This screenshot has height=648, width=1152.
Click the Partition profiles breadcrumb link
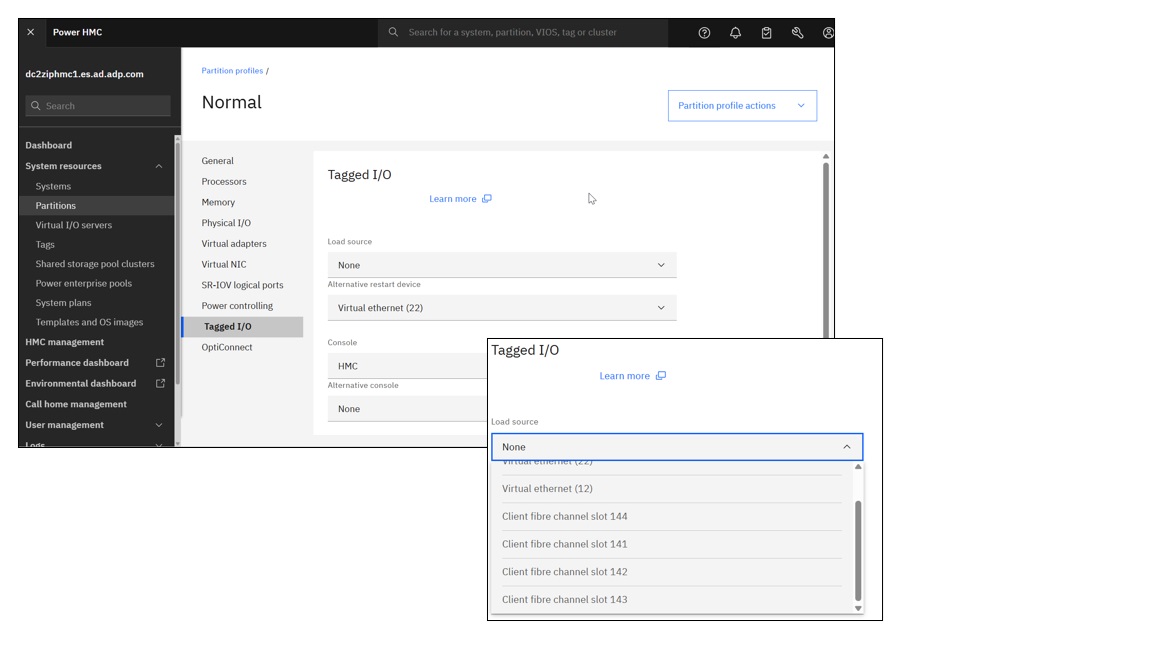tap(232, 71)
